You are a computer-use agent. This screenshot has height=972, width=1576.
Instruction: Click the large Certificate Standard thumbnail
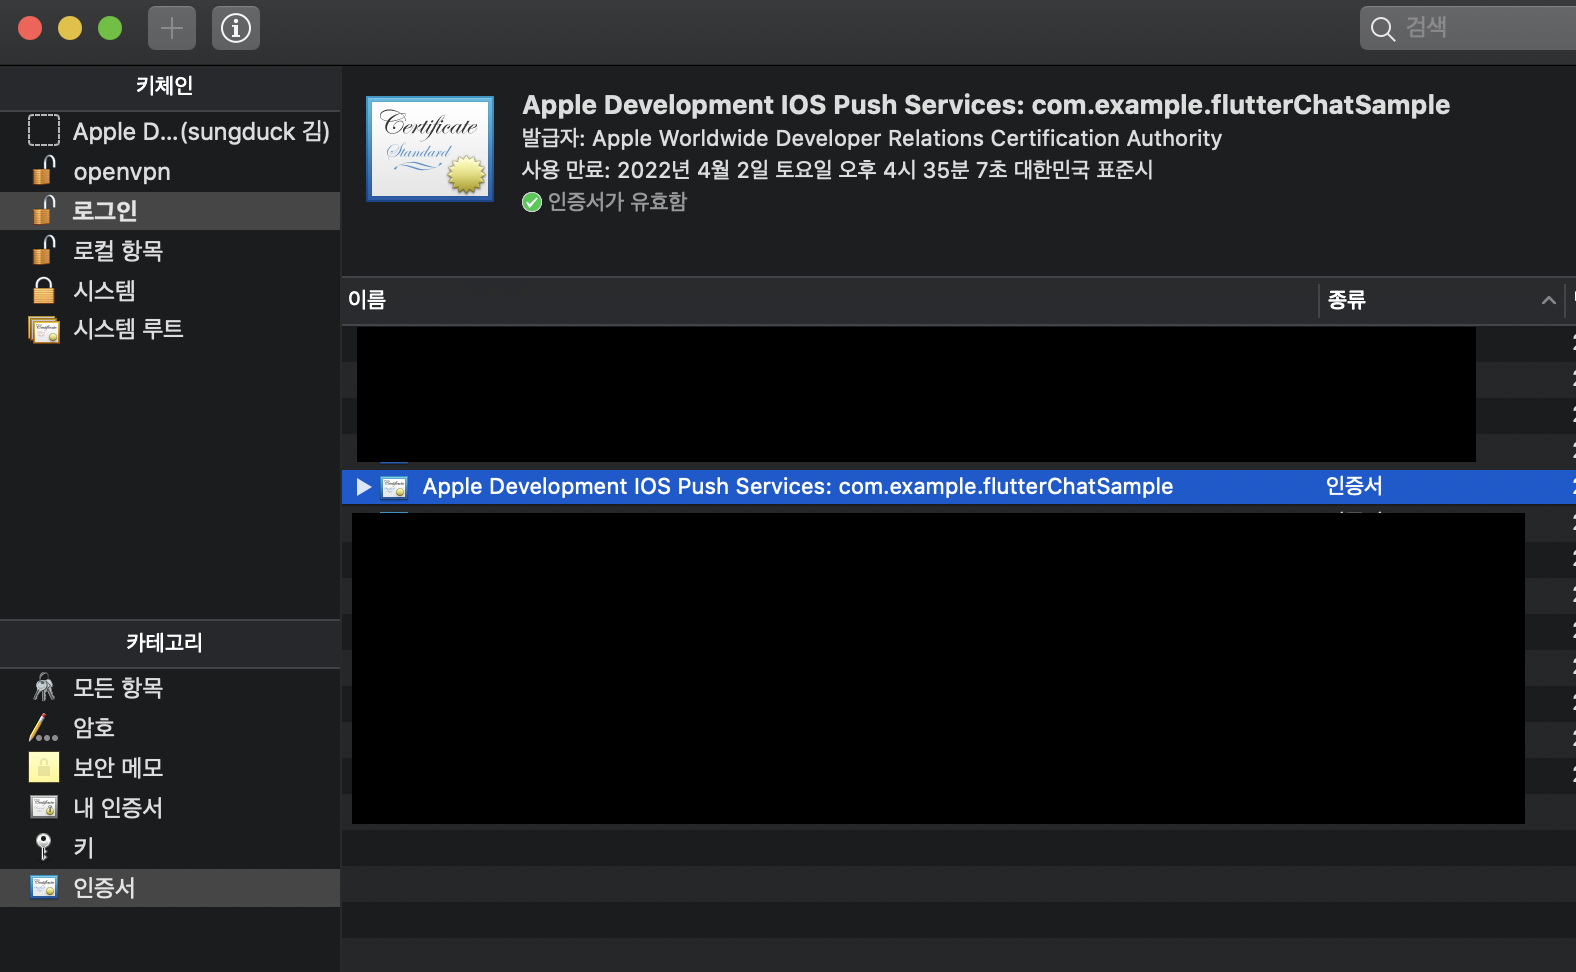[x=430, y=149]
